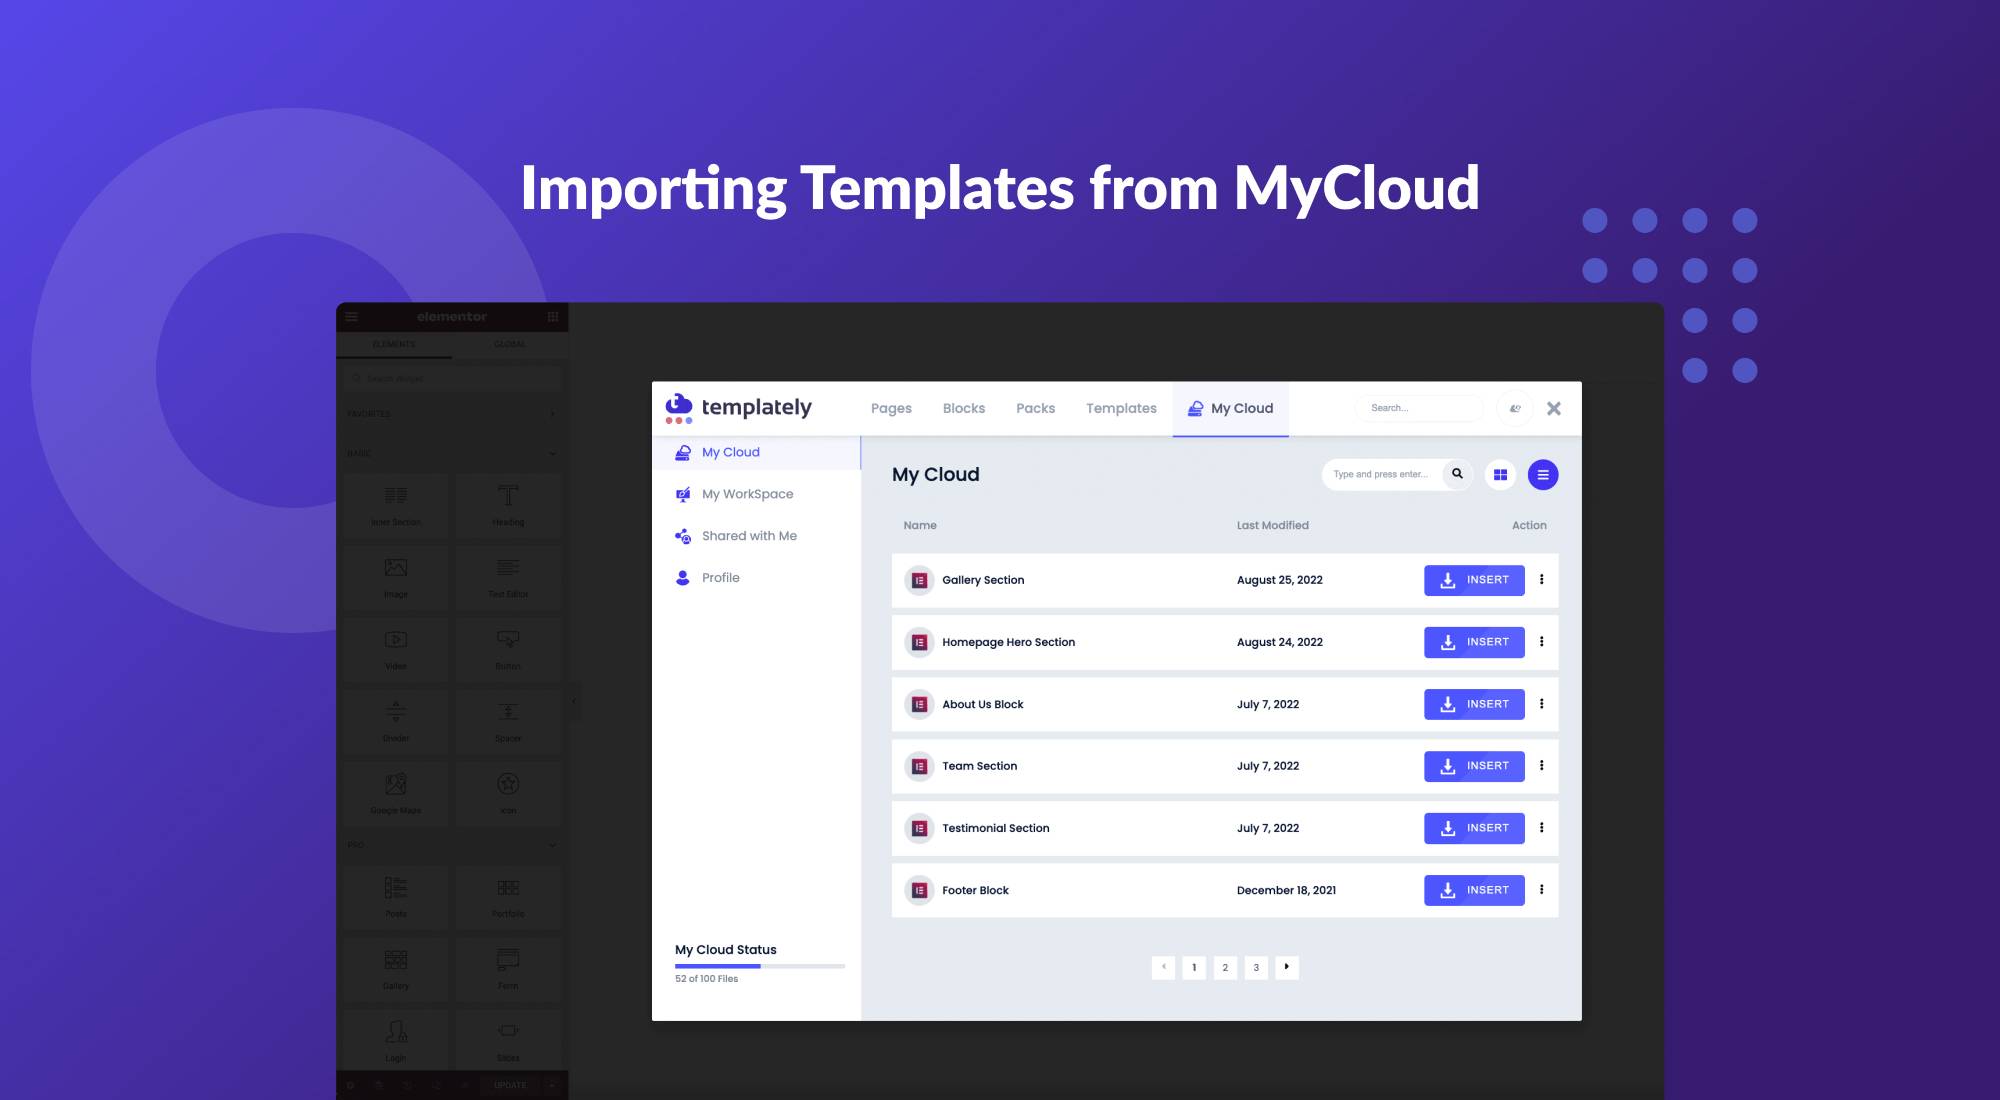2000x1100 pixels.
Task: Go to next page arrow in pagination
Action: [x=1286, y=967]
